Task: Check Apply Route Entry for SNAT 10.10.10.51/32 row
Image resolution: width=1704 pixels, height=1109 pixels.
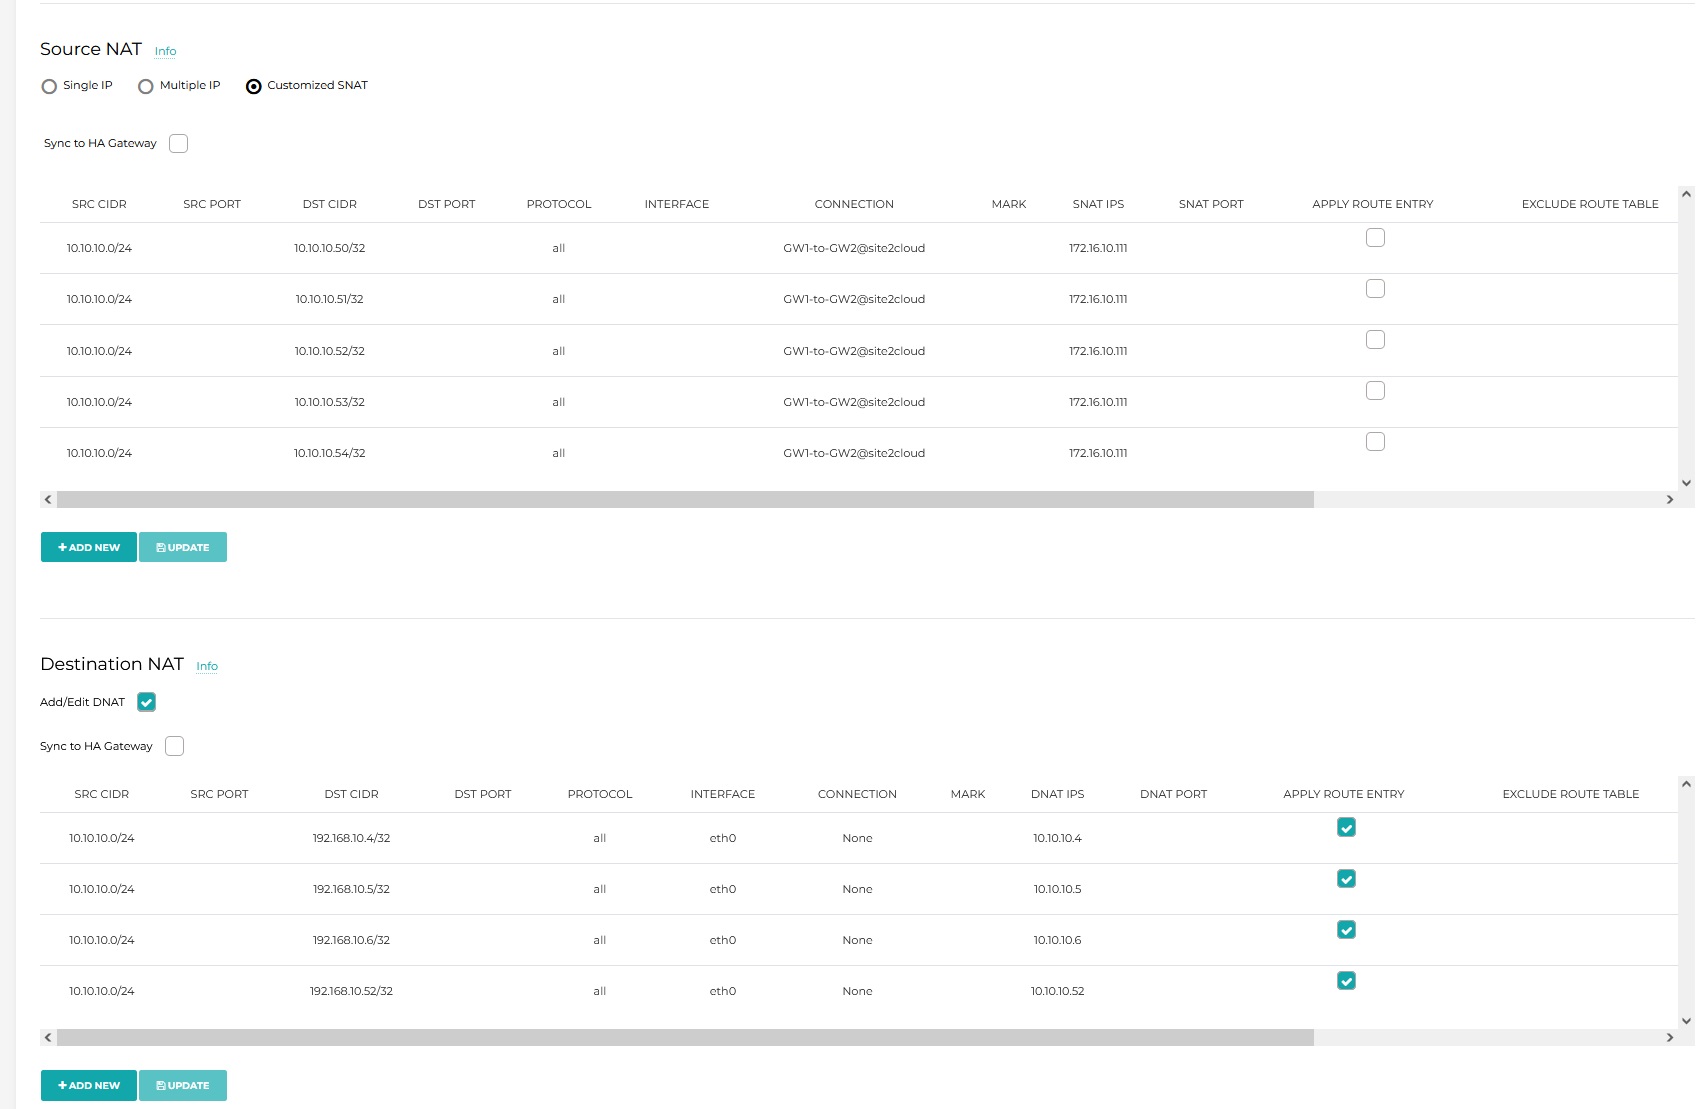Action: [x=1376, y=289]
